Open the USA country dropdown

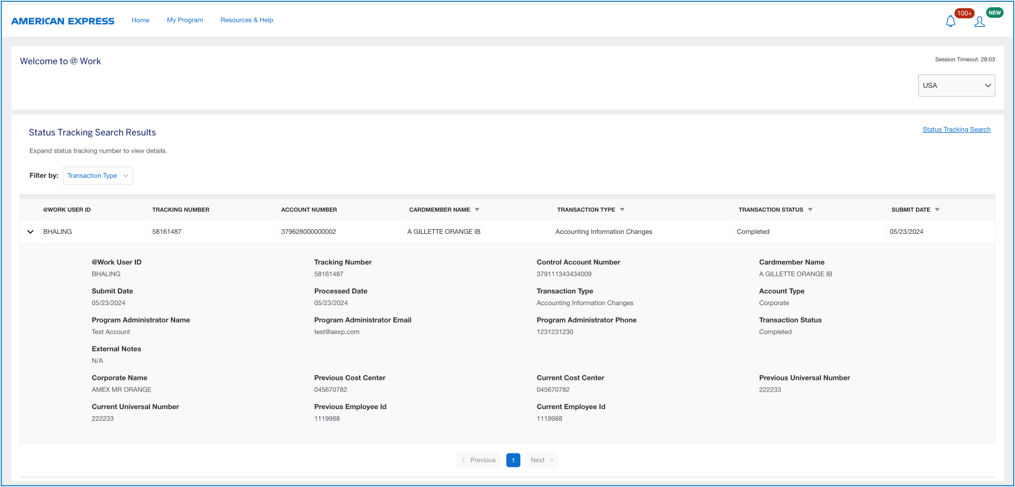click(956, 86)
